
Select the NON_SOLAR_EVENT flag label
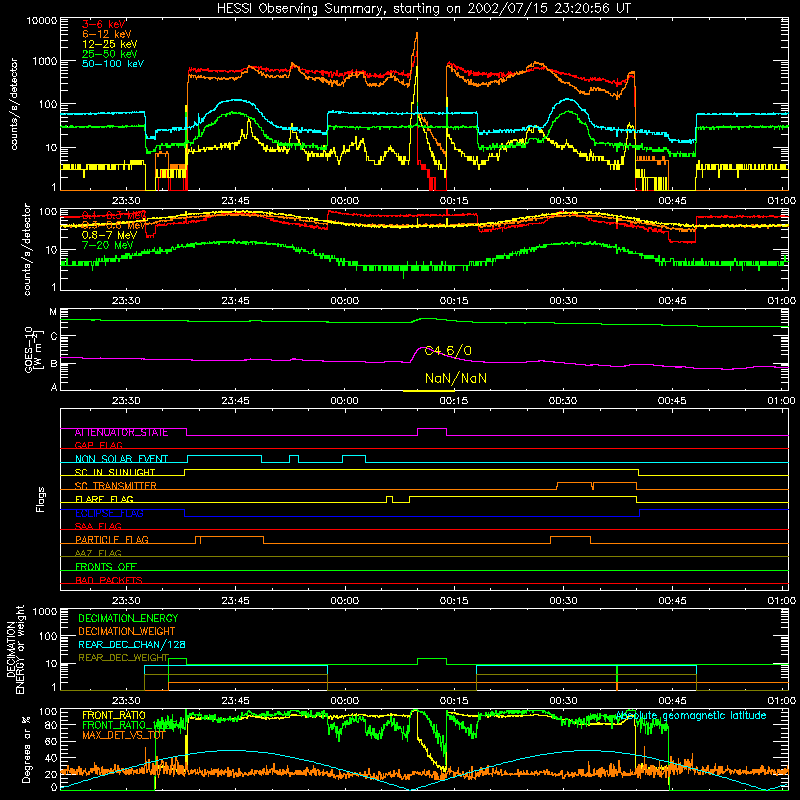tap(121, 459)
